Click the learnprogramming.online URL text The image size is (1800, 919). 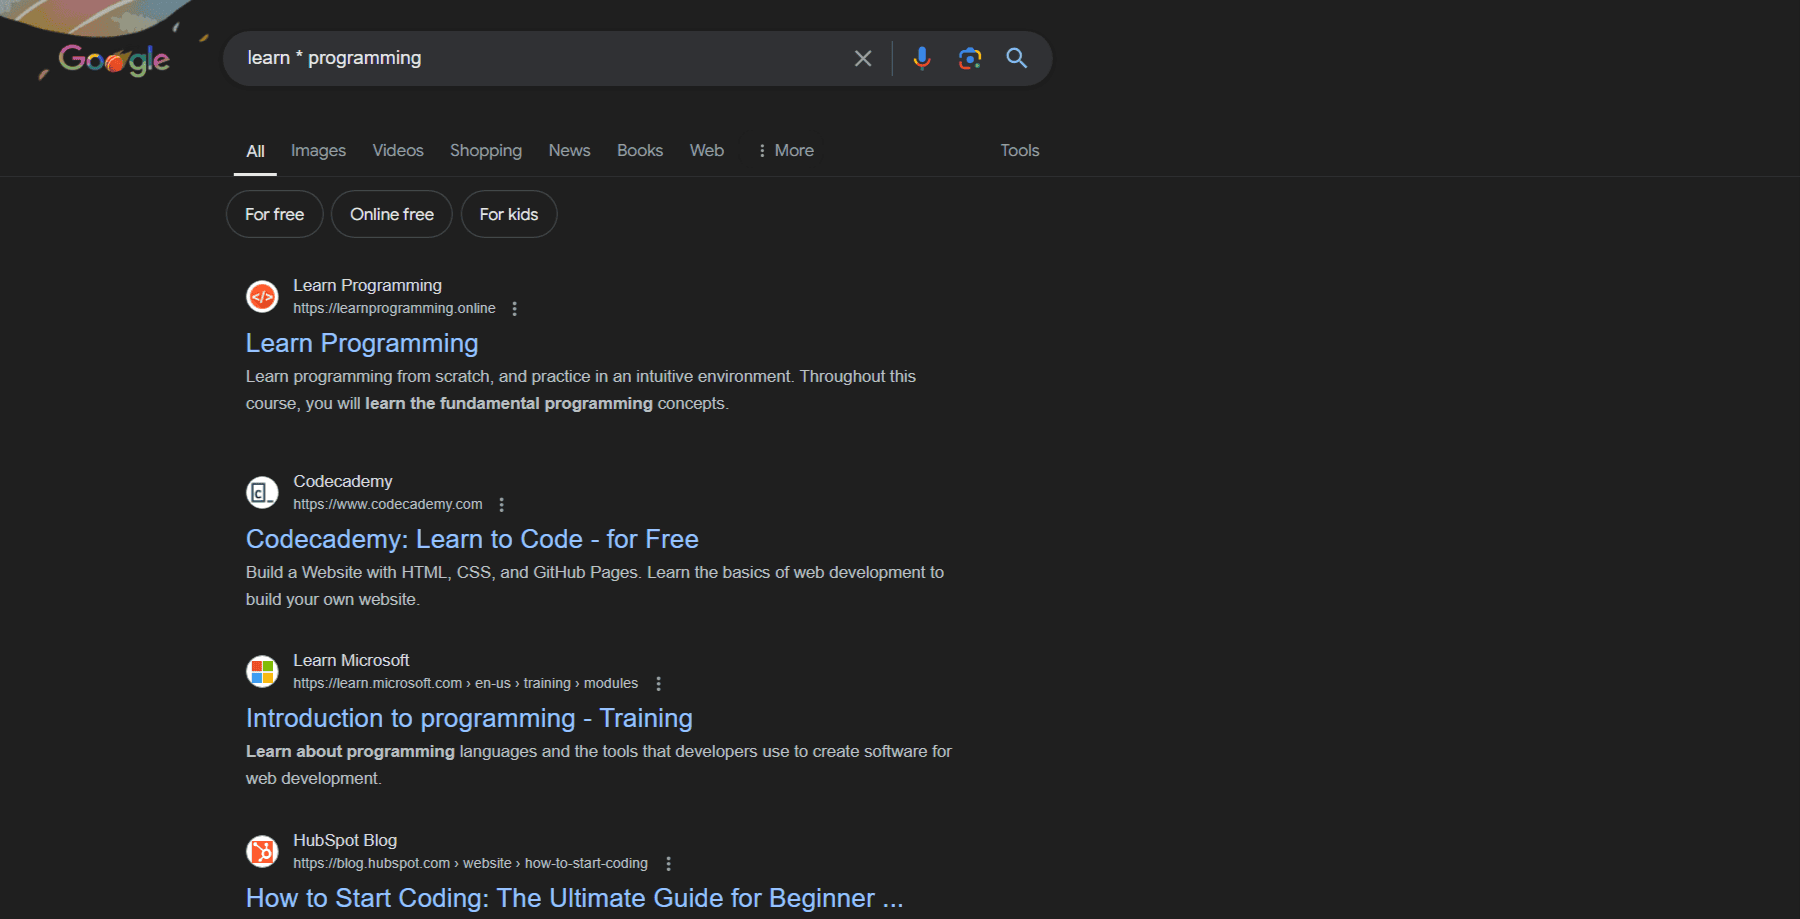pos(394,309)
